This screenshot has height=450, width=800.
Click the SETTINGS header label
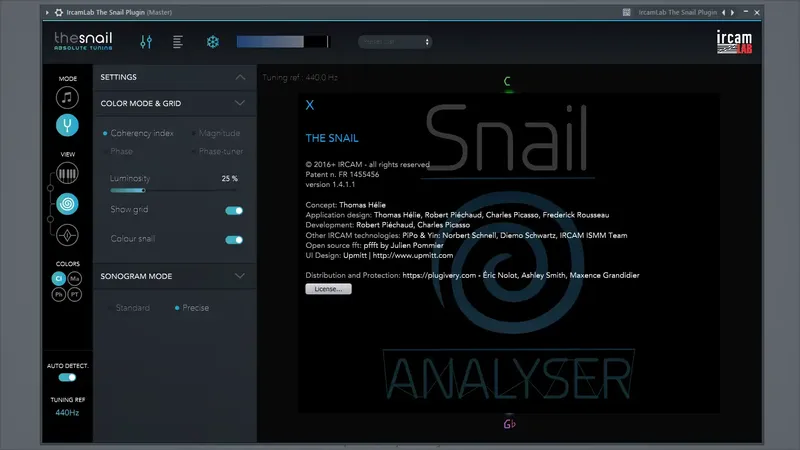pos(118,77)
